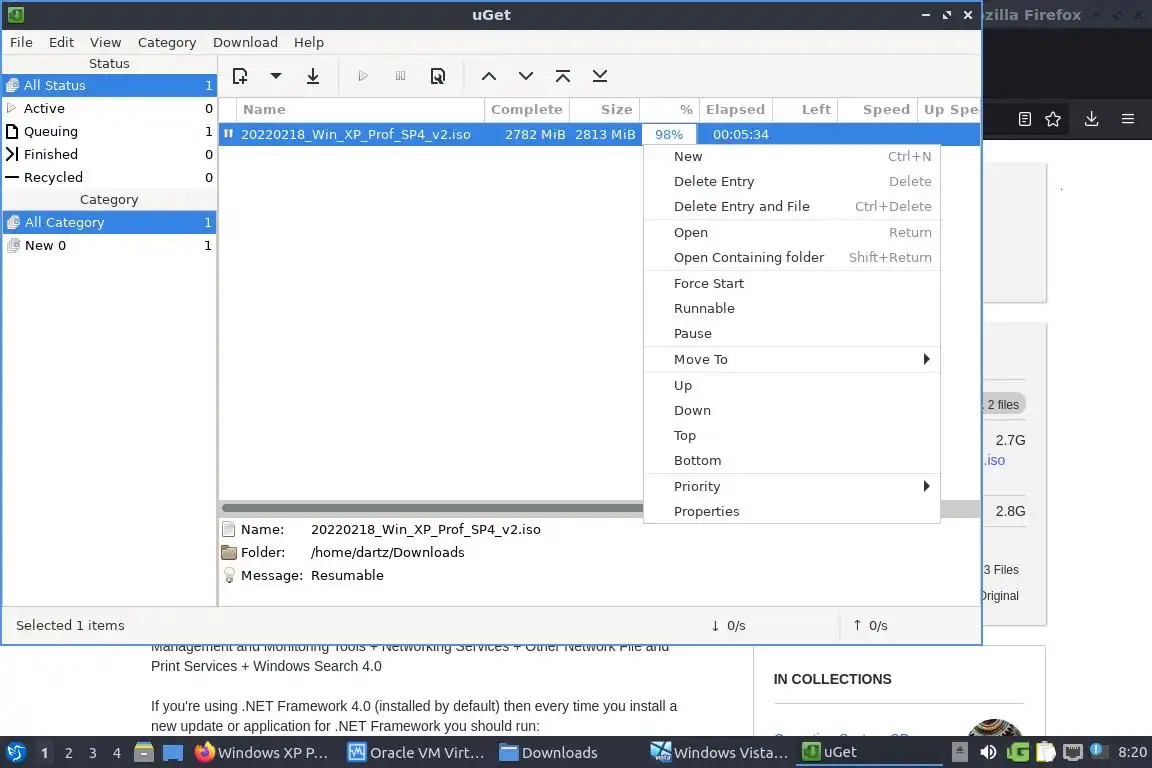This screenshot has width=1152, height=768.
Task: Select the Recycled status filter
Action: point(109,177)
